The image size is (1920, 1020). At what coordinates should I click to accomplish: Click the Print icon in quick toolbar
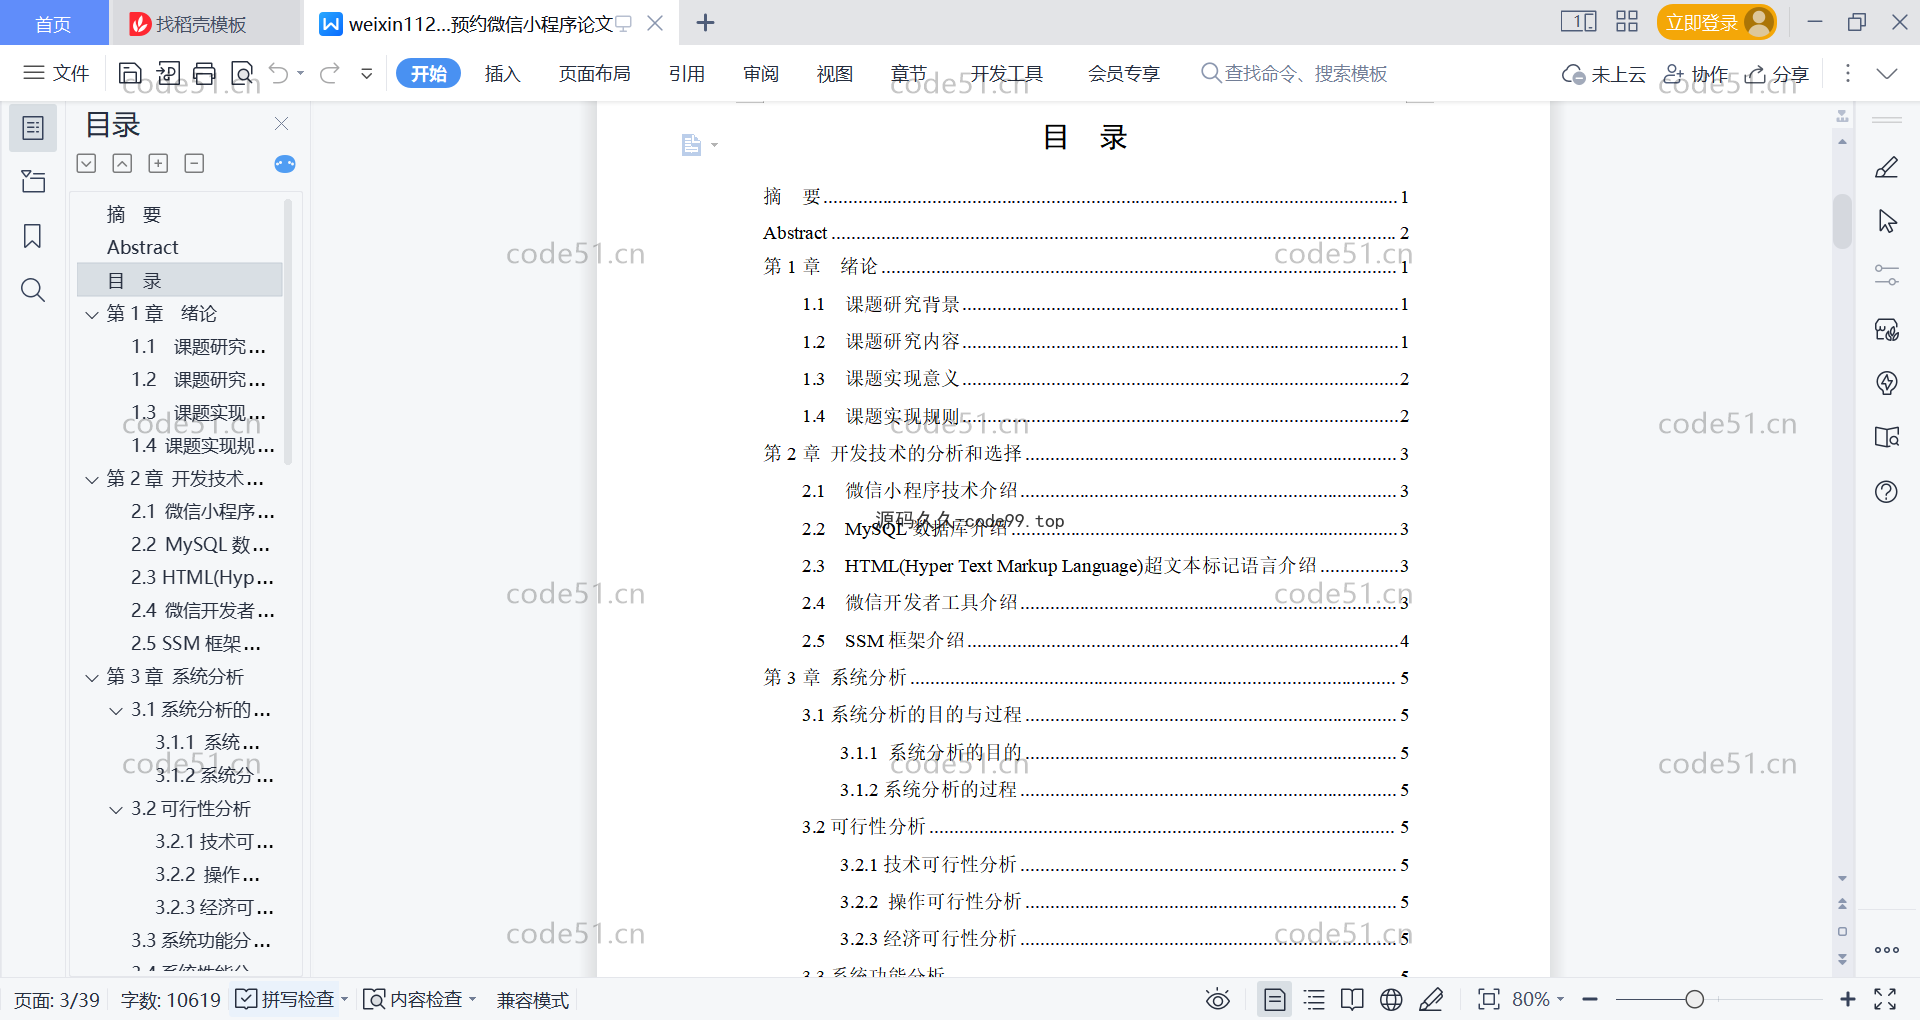pyautogui.click(x=205, y=73)
